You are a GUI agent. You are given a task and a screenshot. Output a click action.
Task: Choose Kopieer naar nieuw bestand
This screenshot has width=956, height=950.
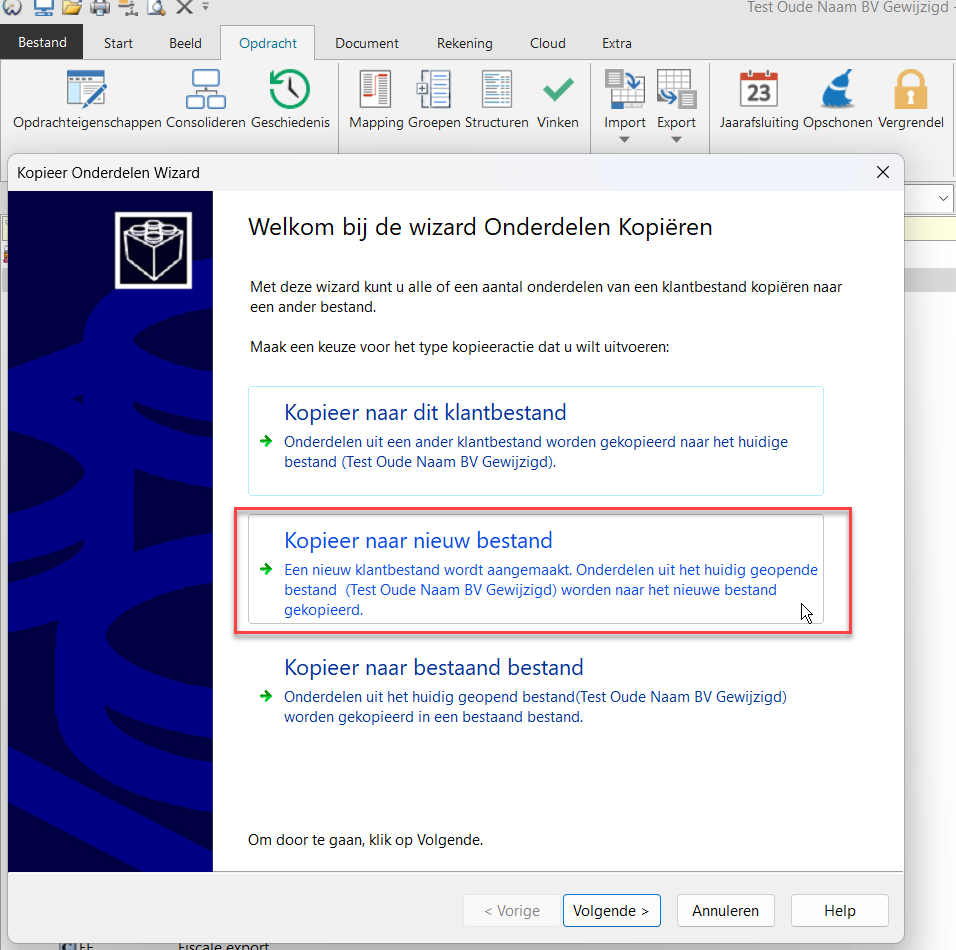[535, 568]
